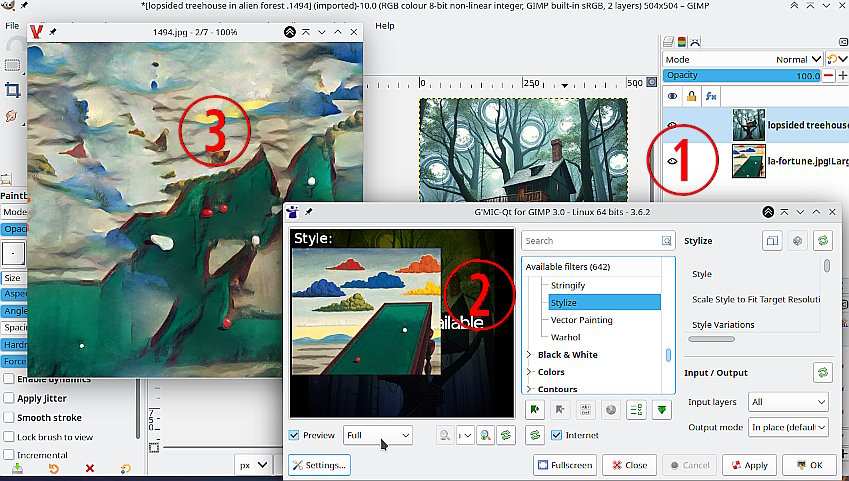
Task: Increase layer opacity with the plus button
Action: click(843, 76)
